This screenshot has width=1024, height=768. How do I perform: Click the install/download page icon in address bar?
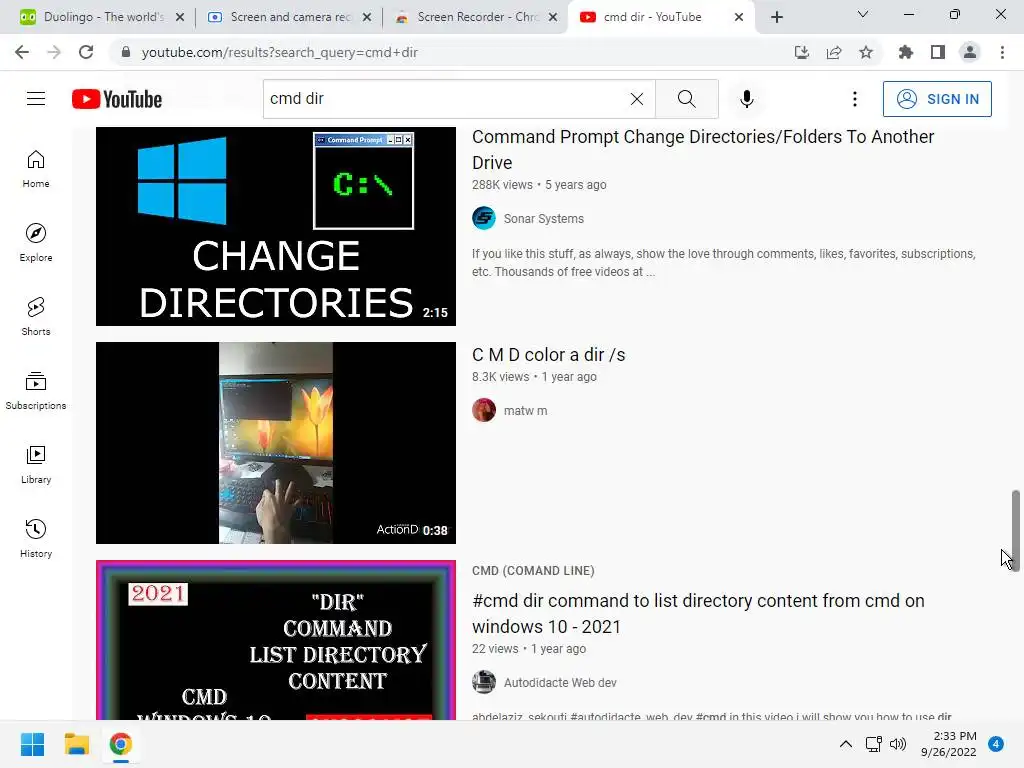801,52
